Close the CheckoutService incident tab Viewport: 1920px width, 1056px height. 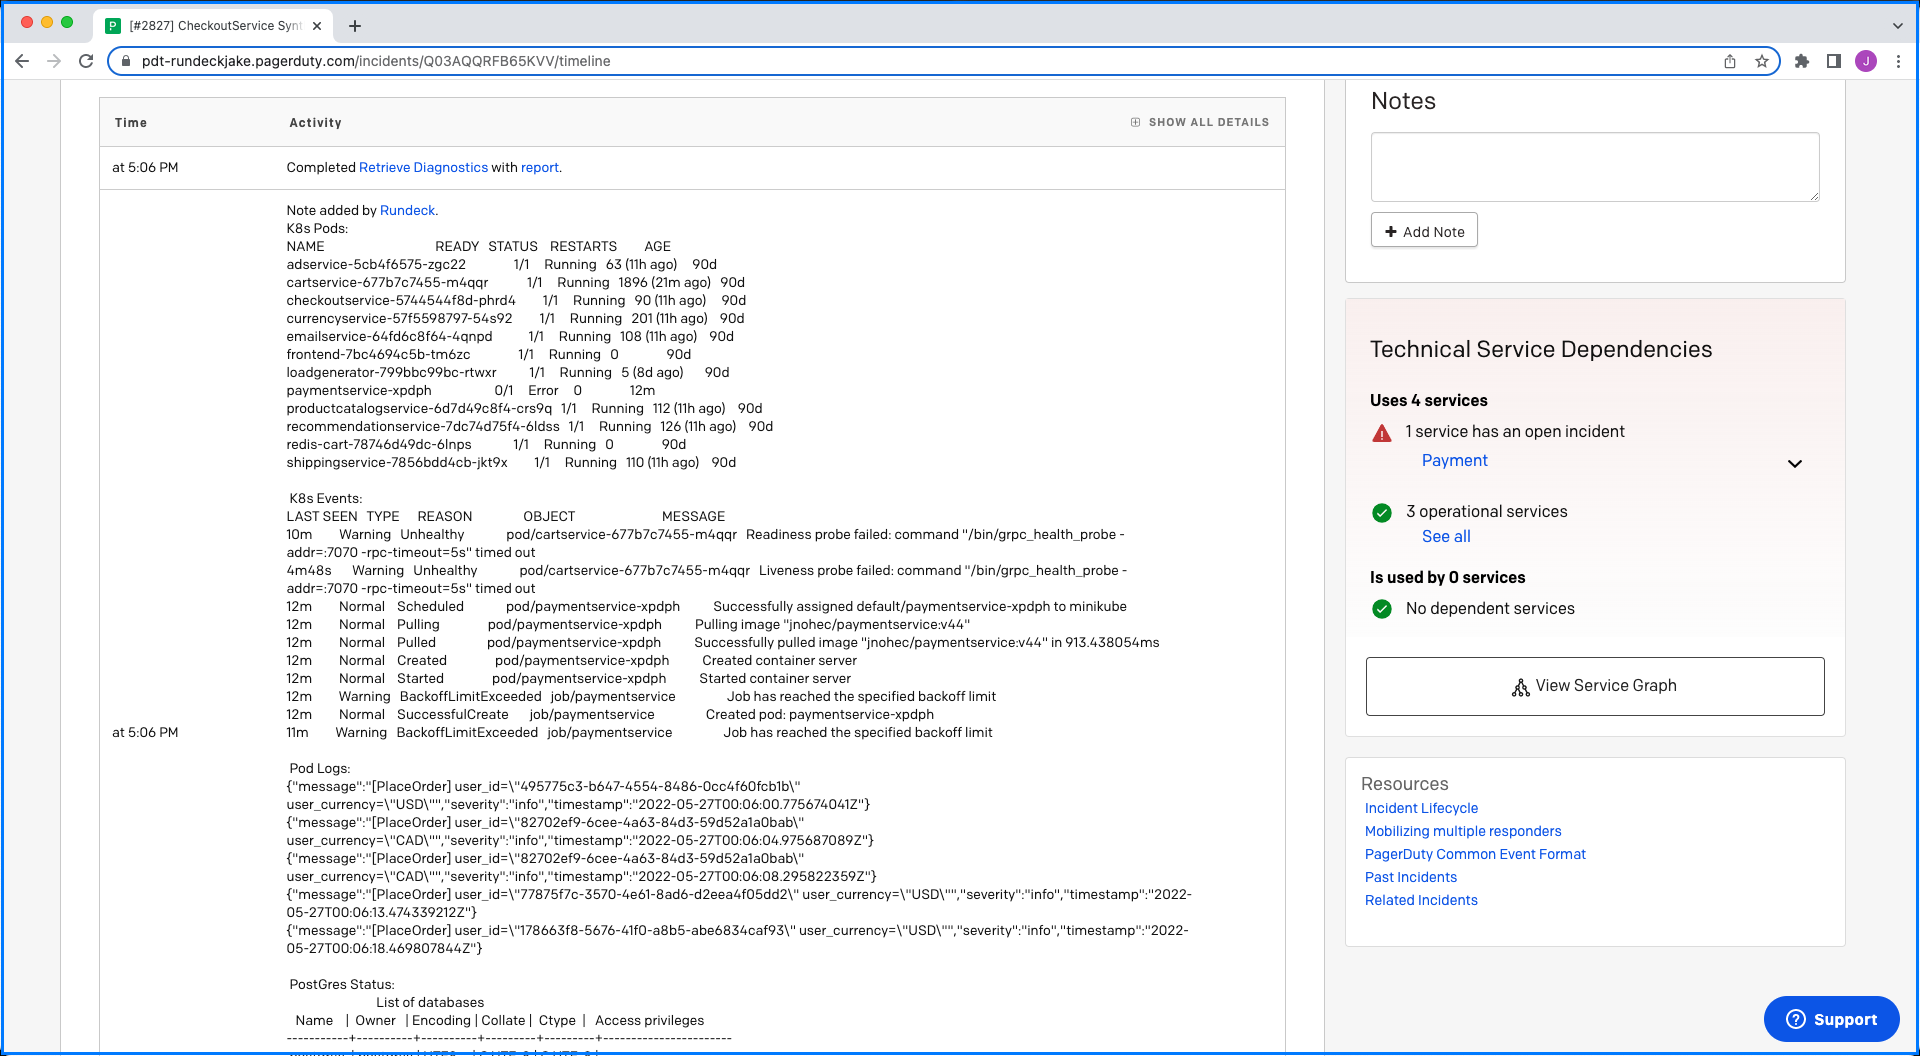pos(317,26)
